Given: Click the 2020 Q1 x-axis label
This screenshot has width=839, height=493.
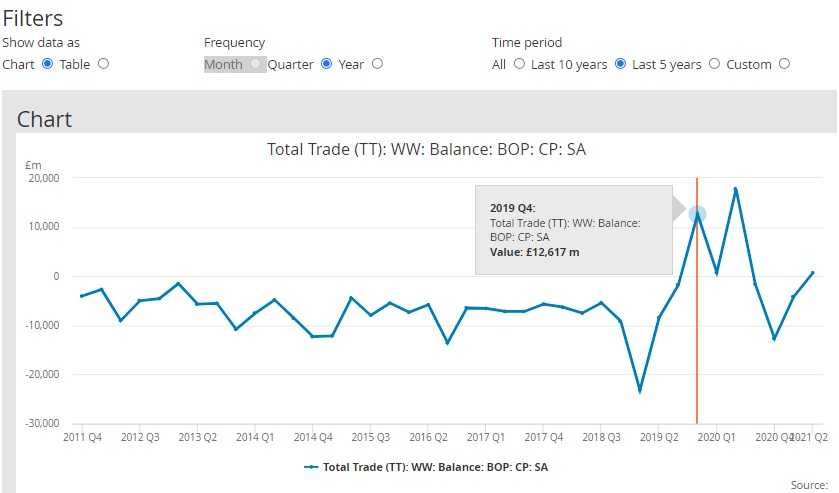Looking at the screenshot, I should coord(716,437).
